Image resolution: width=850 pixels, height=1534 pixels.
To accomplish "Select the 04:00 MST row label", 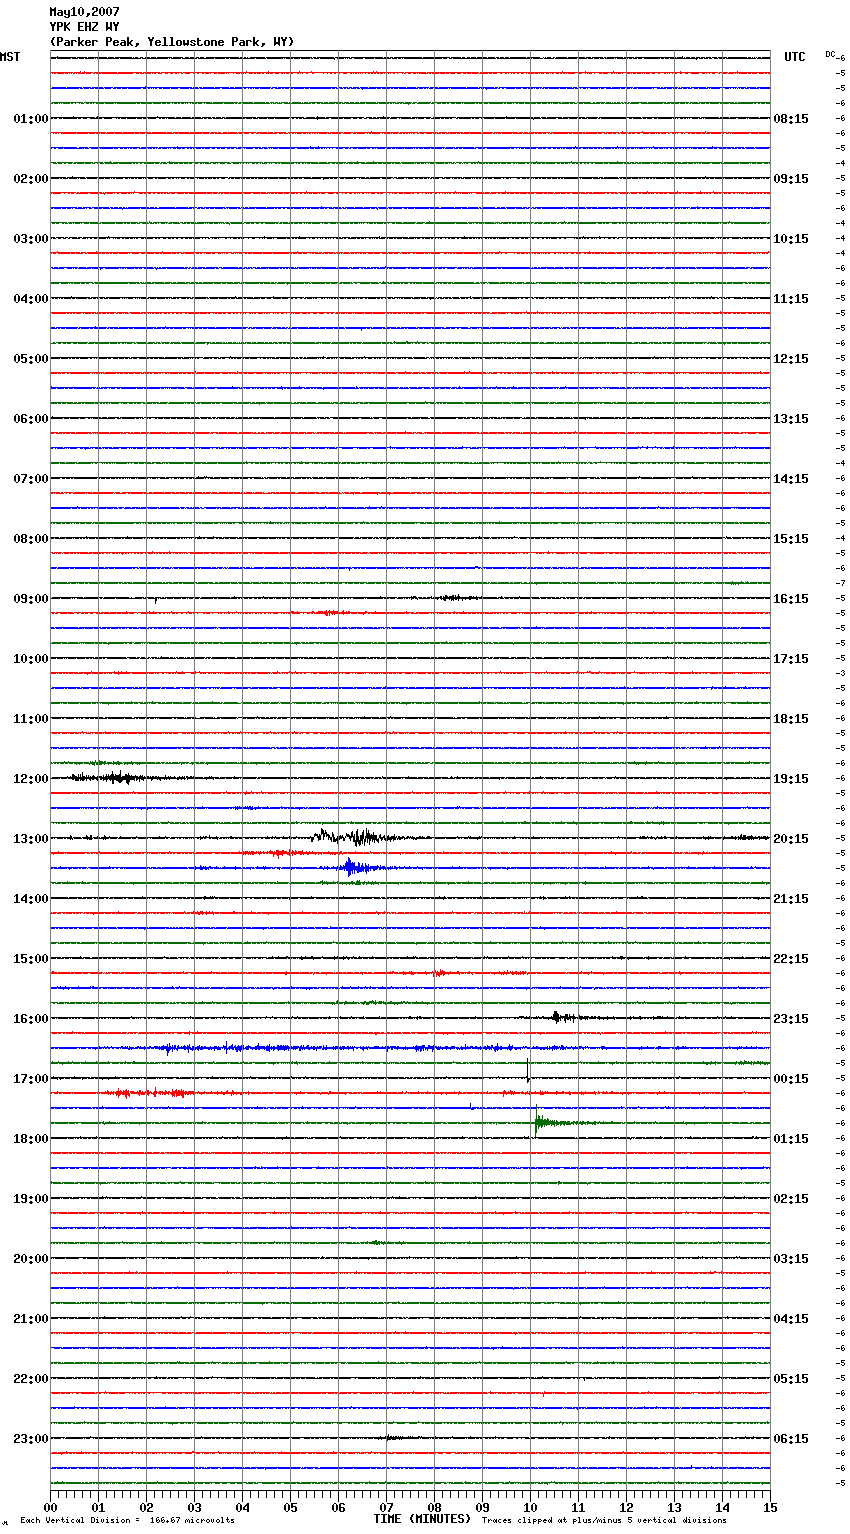I will (30, 299).
